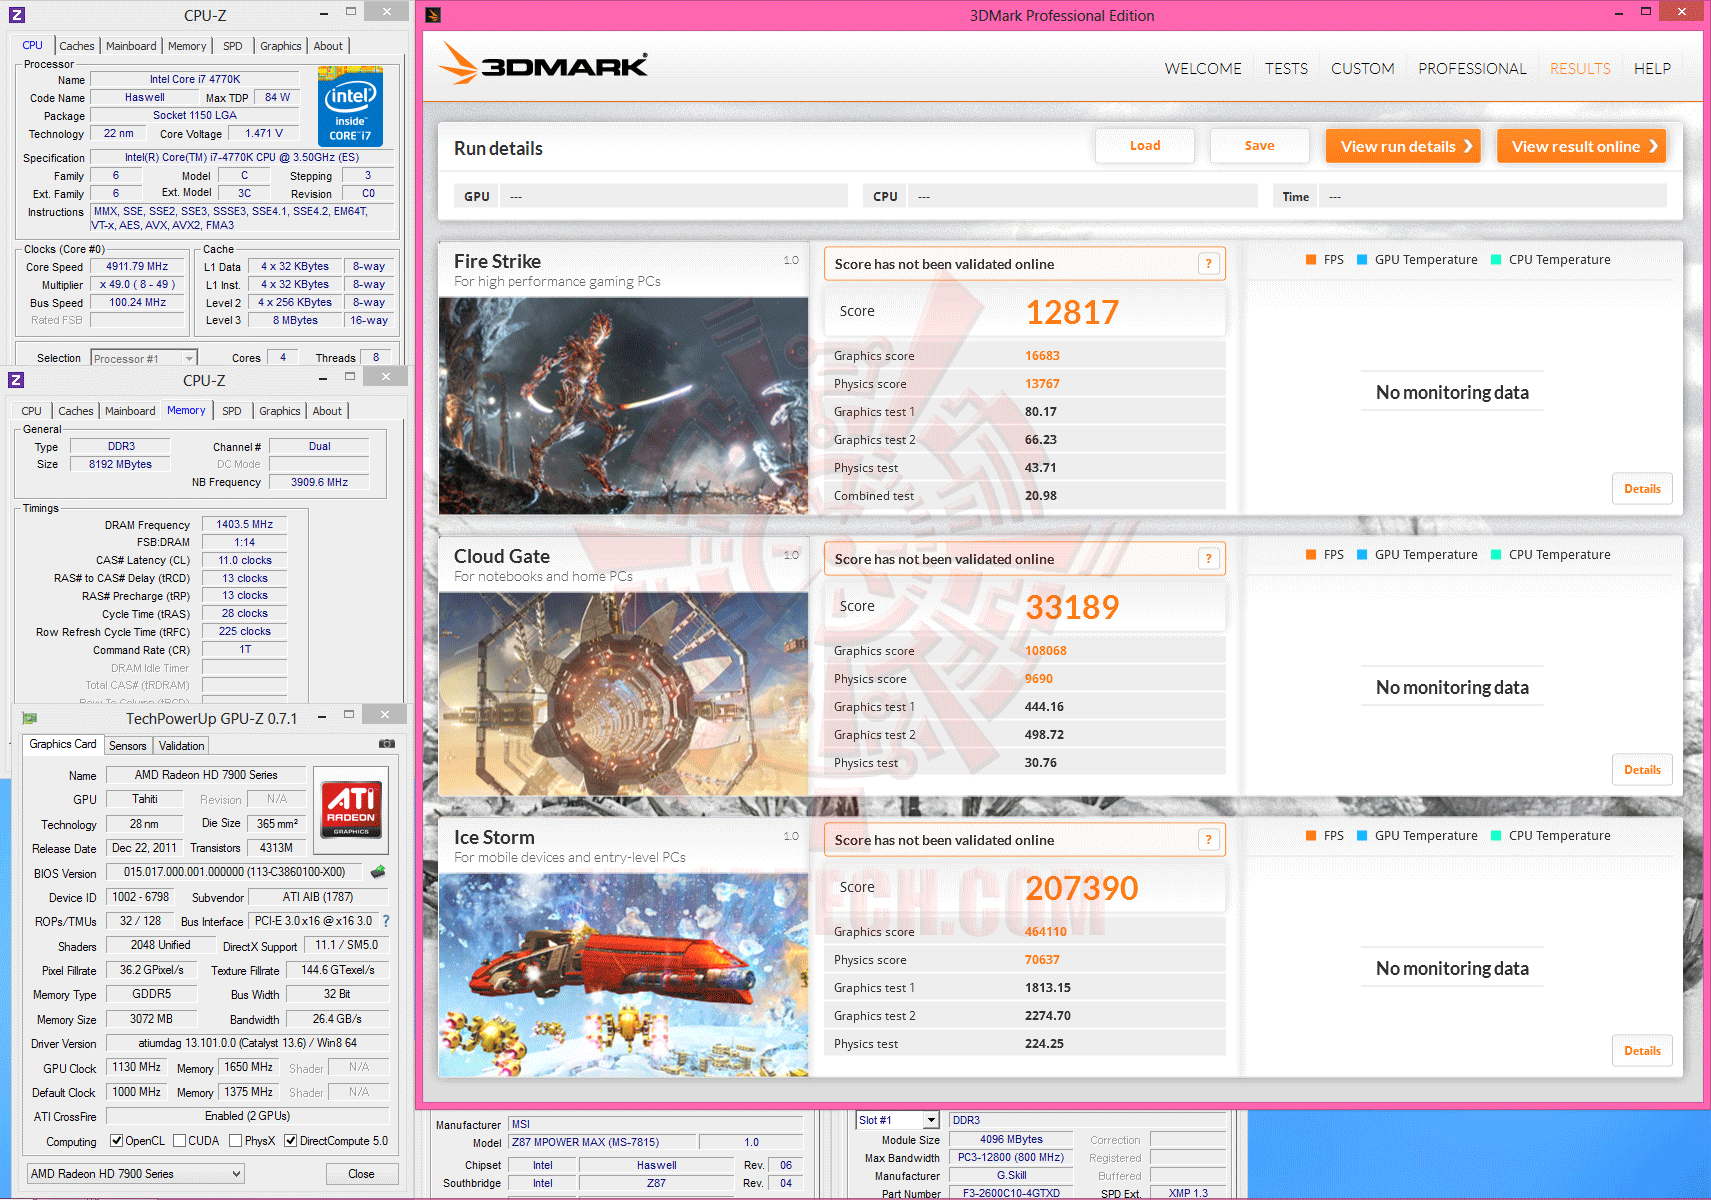Click the app icon of CPU-Z Memory window
1711x1200 pixels.
[x=16, y=380]
